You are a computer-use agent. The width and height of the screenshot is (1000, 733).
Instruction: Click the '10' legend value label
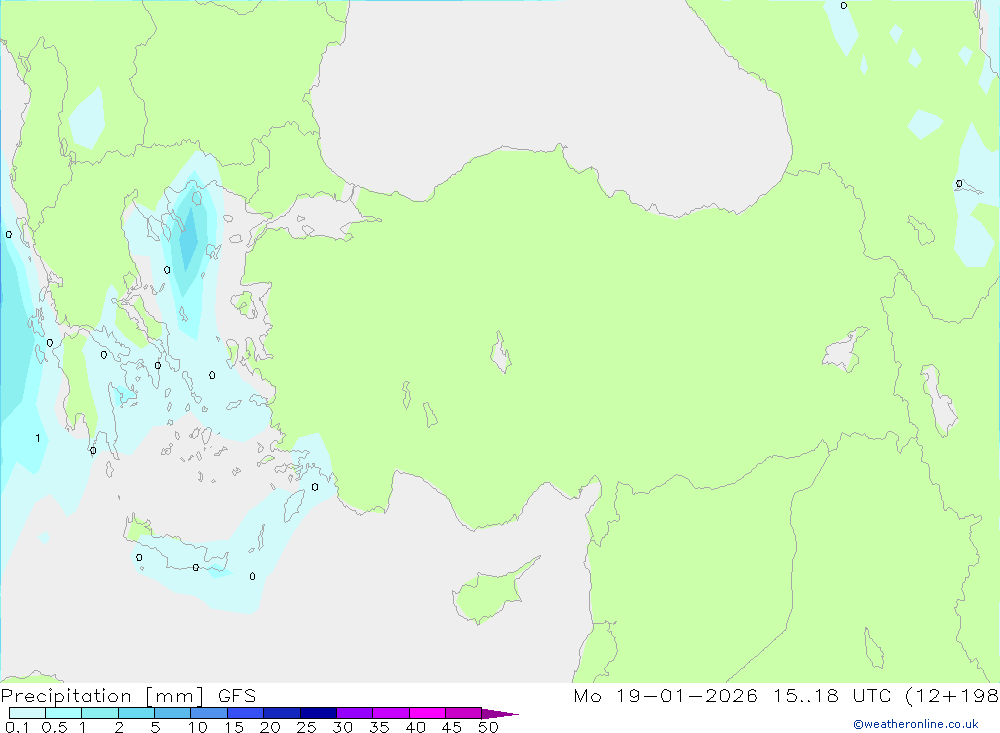198,727
